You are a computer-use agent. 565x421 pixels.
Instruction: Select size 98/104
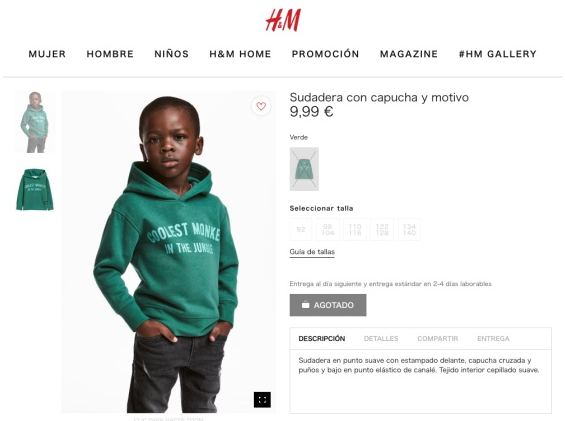pyautogui.click(x=328, y=230)
